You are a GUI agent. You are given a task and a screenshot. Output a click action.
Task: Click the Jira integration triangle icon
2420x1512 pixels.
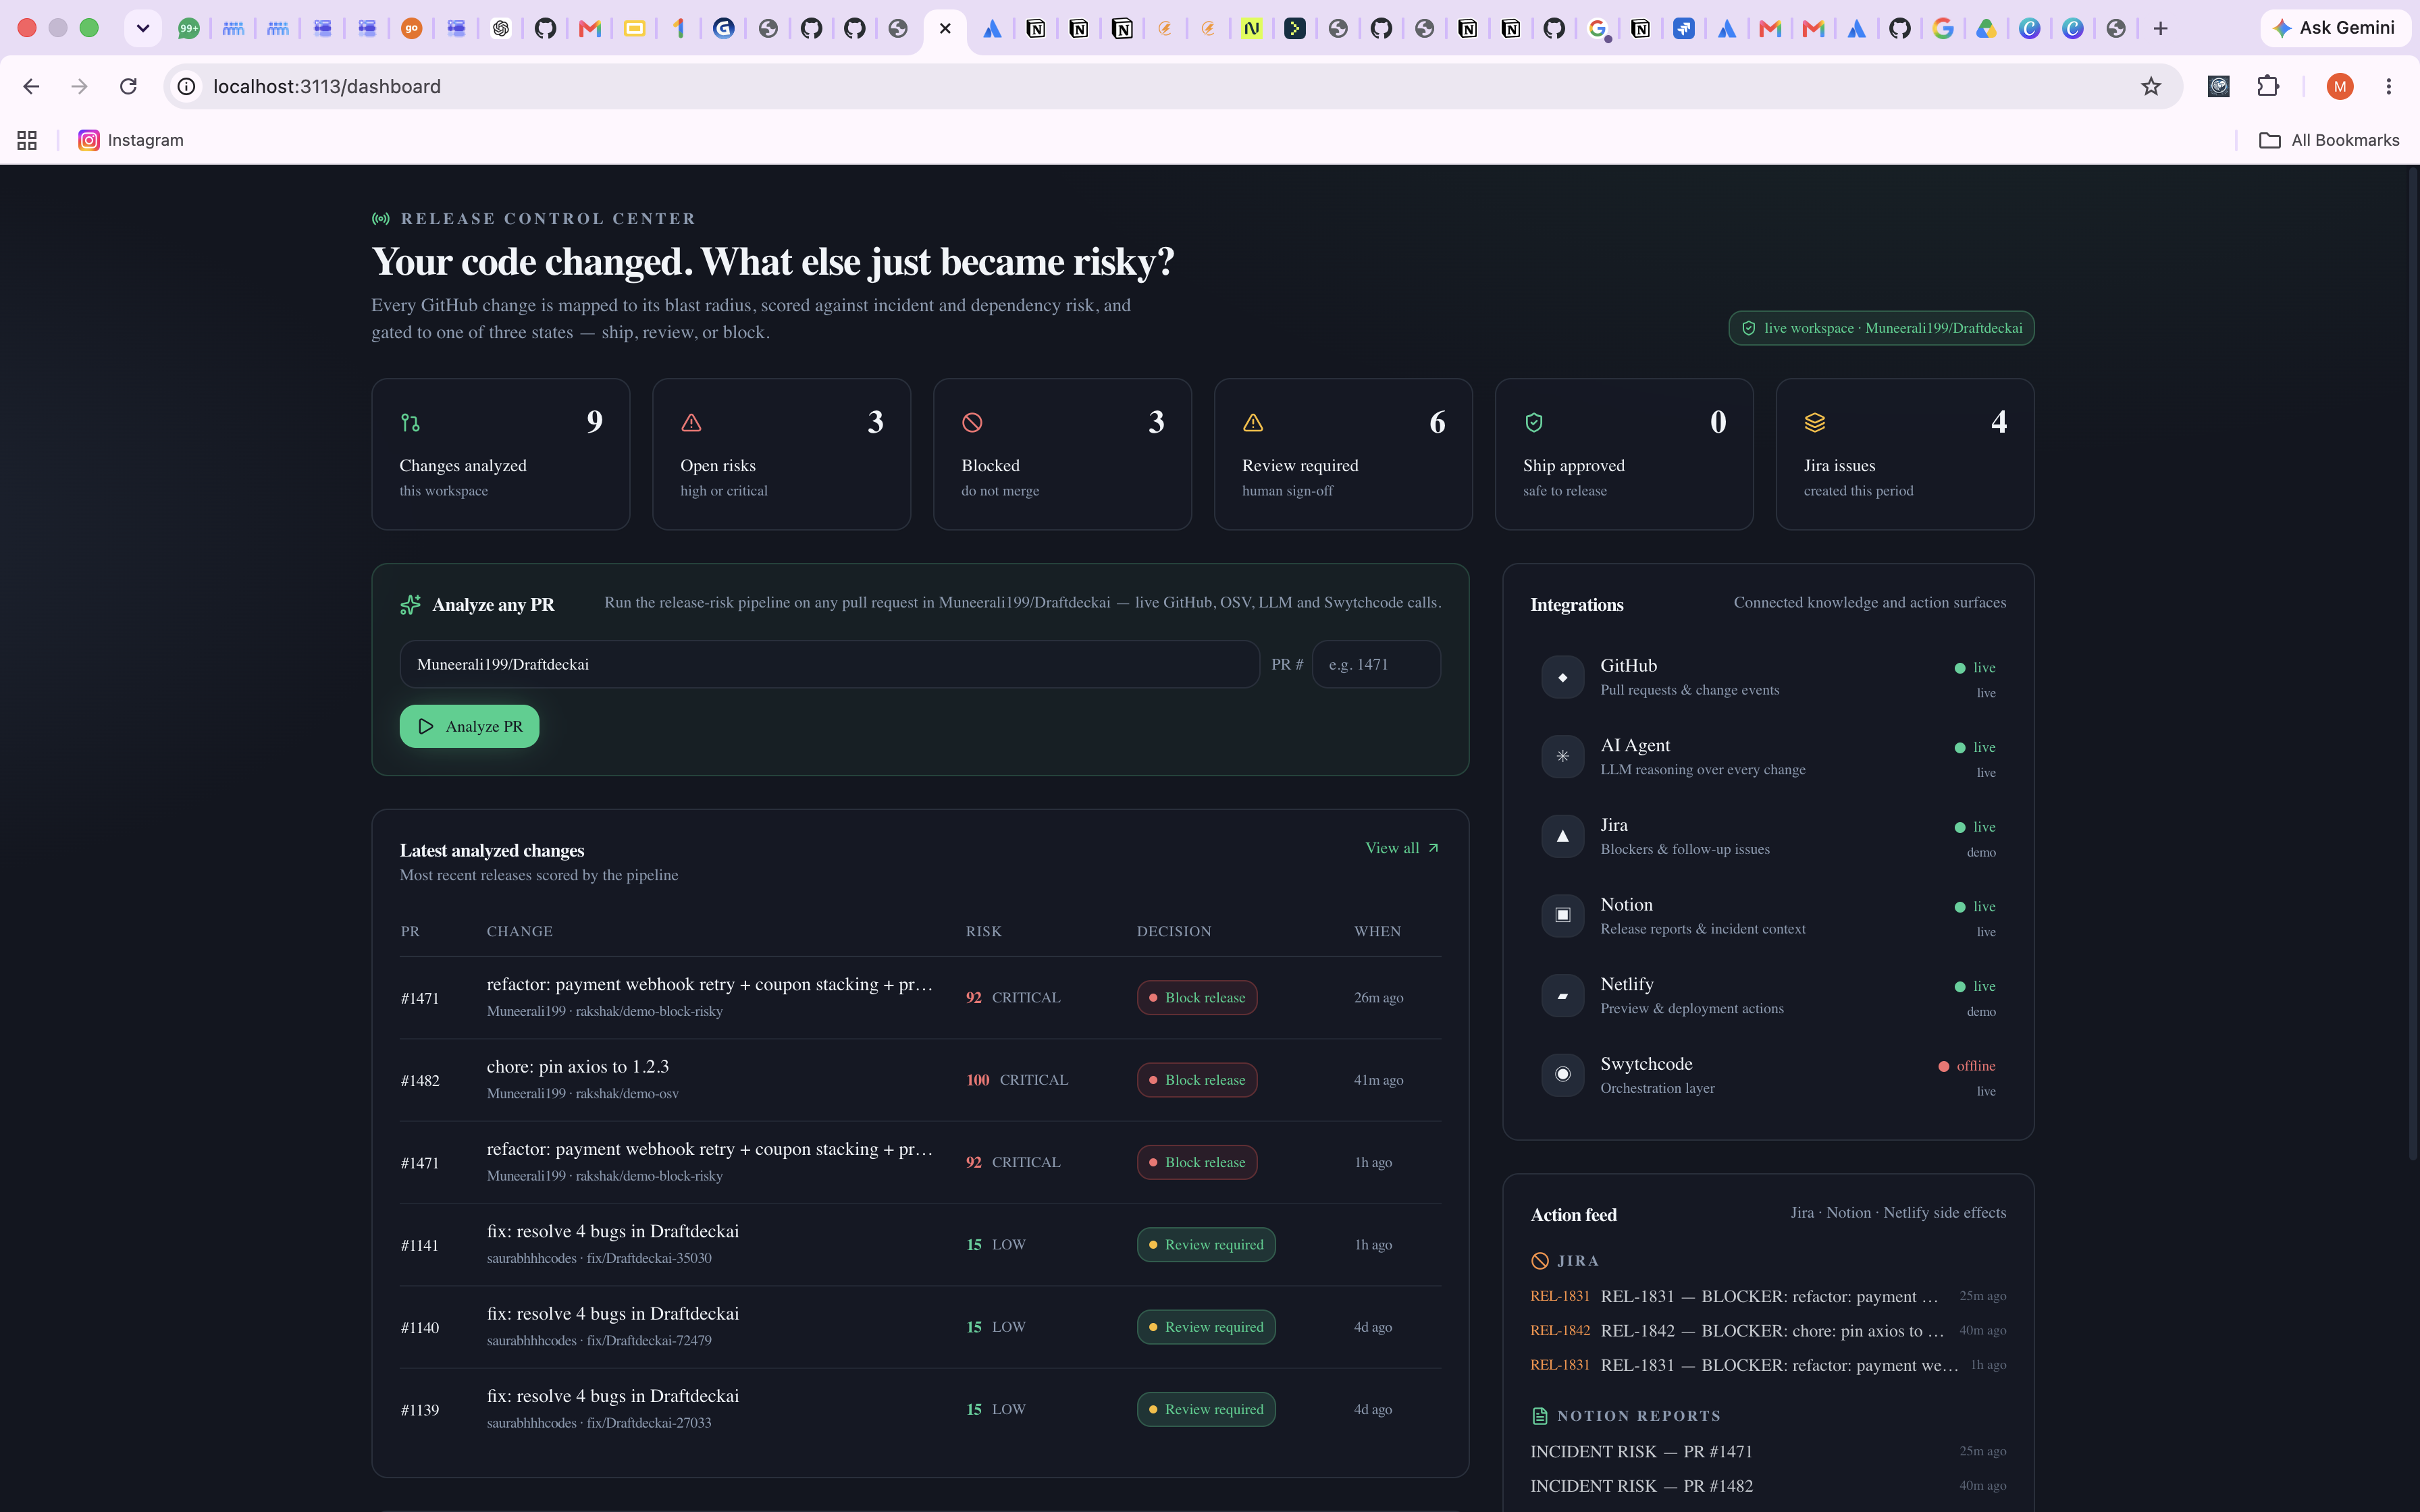(1563, 836)
